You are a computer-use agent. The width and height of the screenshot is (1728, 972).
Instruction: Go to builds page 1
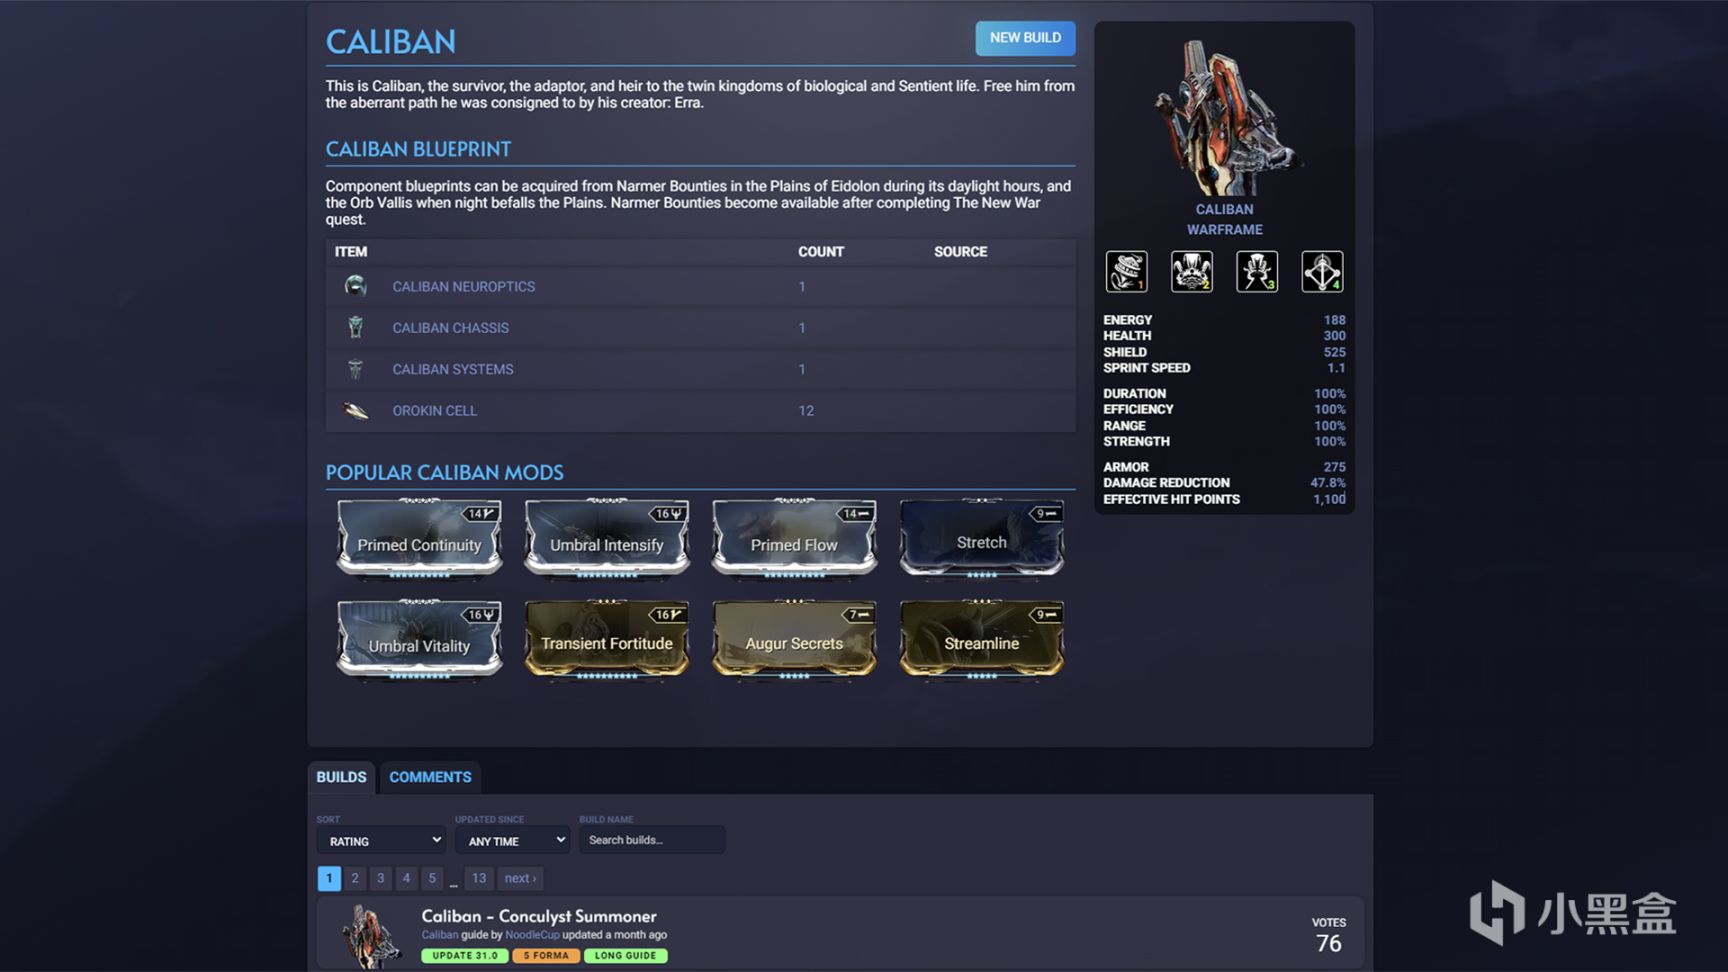pyautogui.click(x=329, y=878)
